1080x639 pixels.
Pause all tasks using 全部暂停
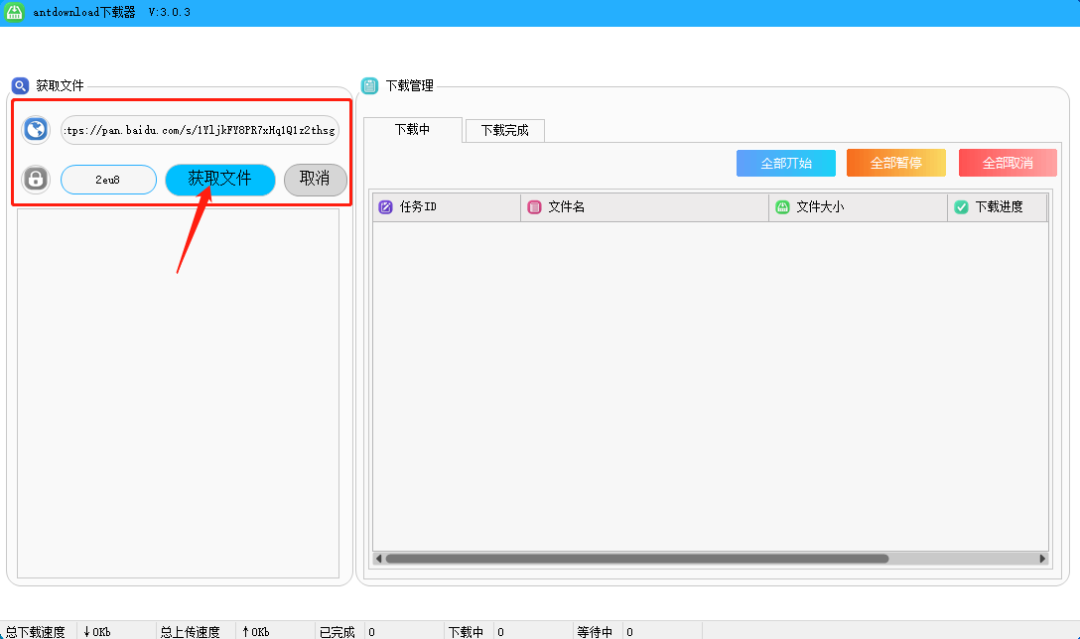click(896, 163)
